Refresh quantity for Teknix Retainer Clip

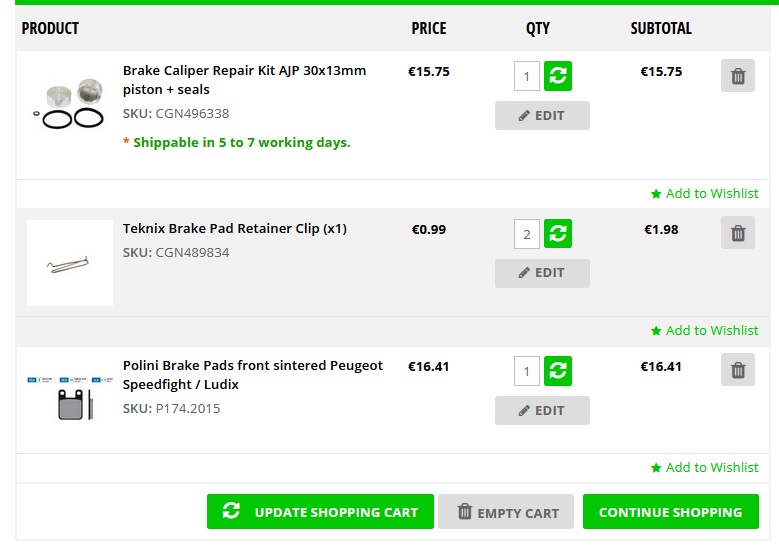(557, 234)
